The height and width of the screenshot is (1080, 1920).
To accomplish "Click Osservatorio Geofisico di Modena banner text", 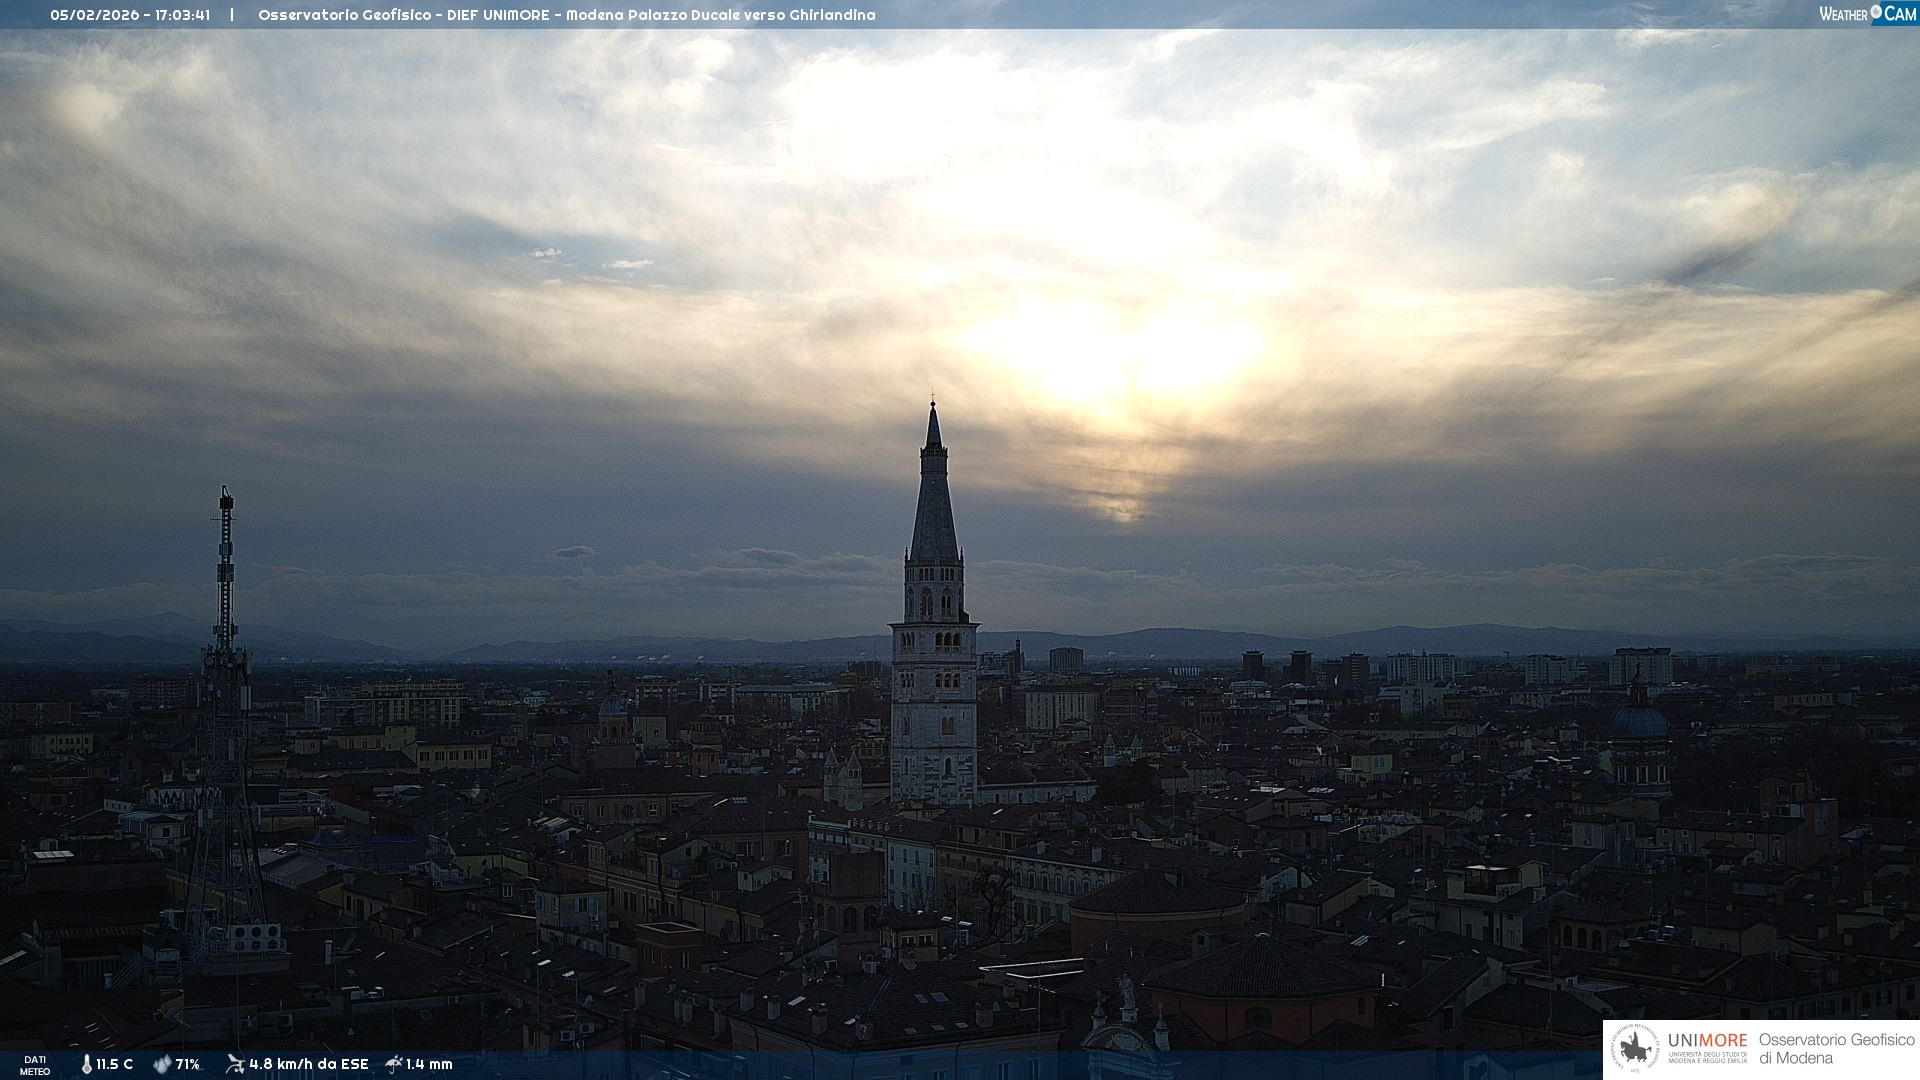I will pyautogui.click(x=1836, y=1049).
